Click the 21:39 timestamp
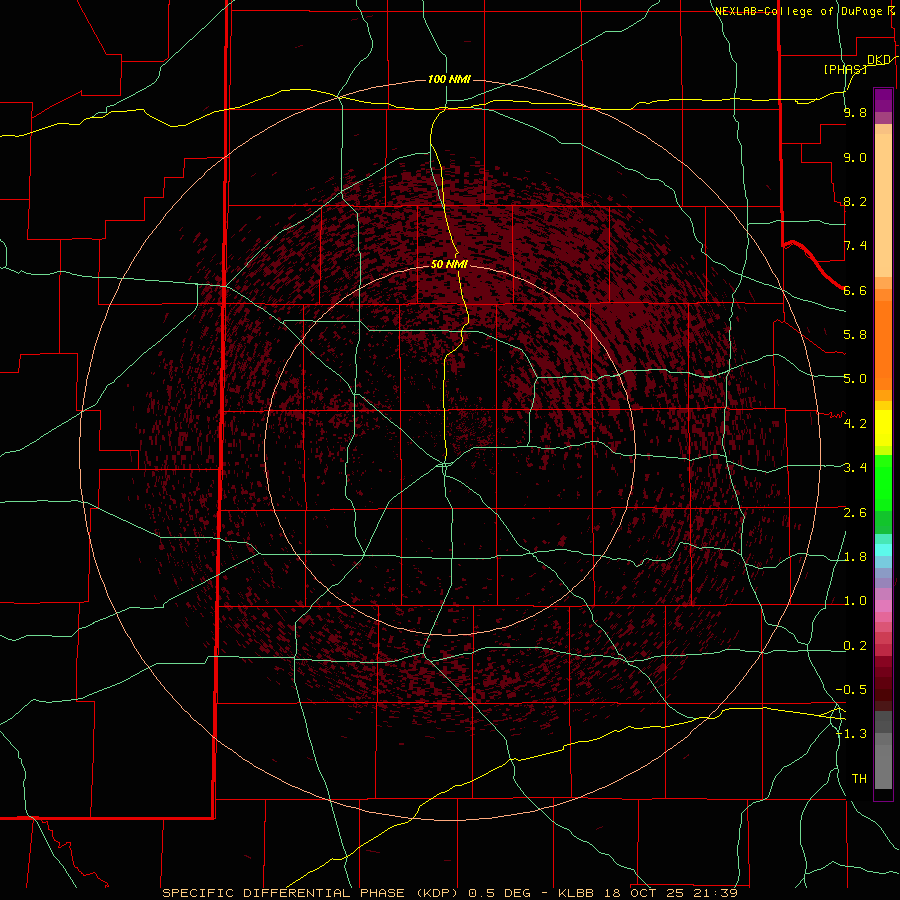900x900 pixels. click(x=715, y=893)
